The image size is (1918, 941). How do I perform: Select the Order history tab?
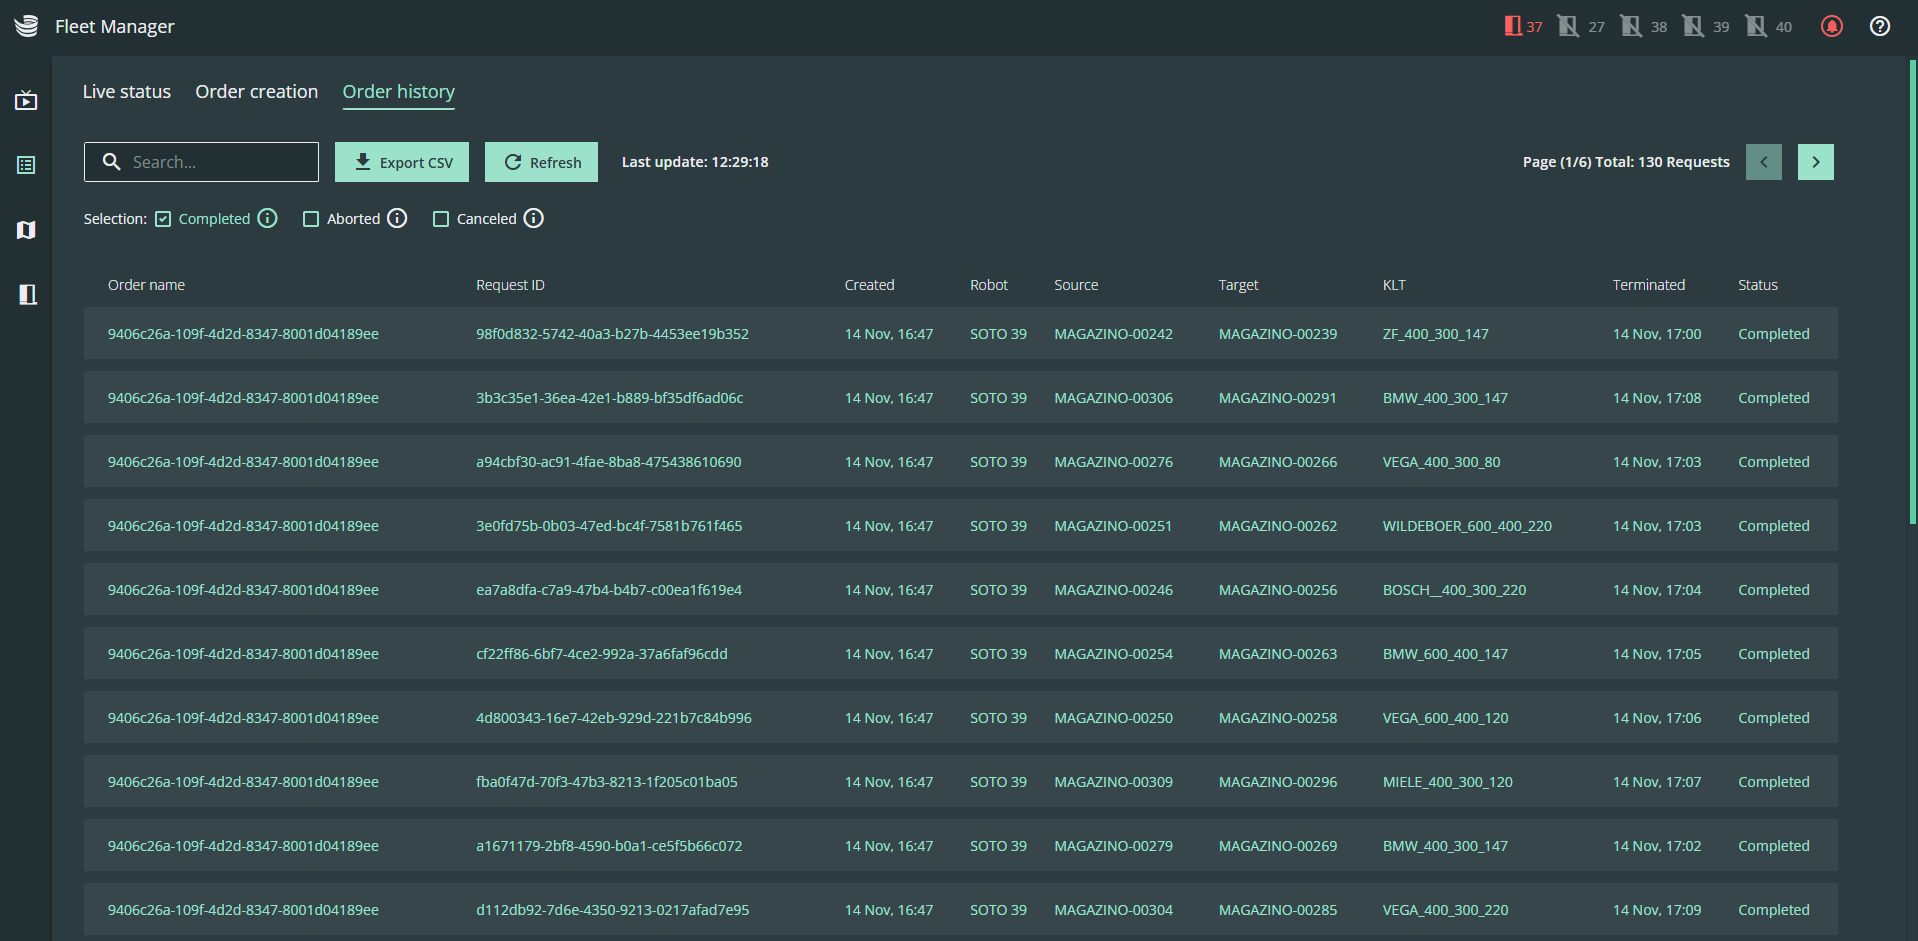(399, 91)
